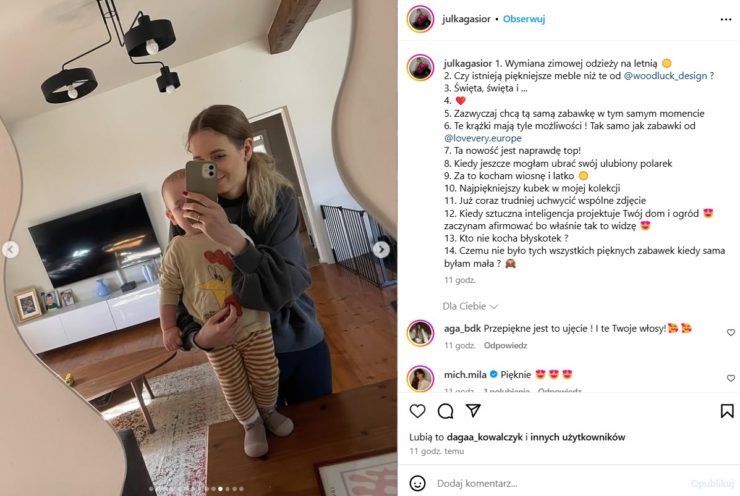The height and width of the screenshot is (496, 740).
Task: Open the @woodluck_design mention link
Action: tap(665, 76)
